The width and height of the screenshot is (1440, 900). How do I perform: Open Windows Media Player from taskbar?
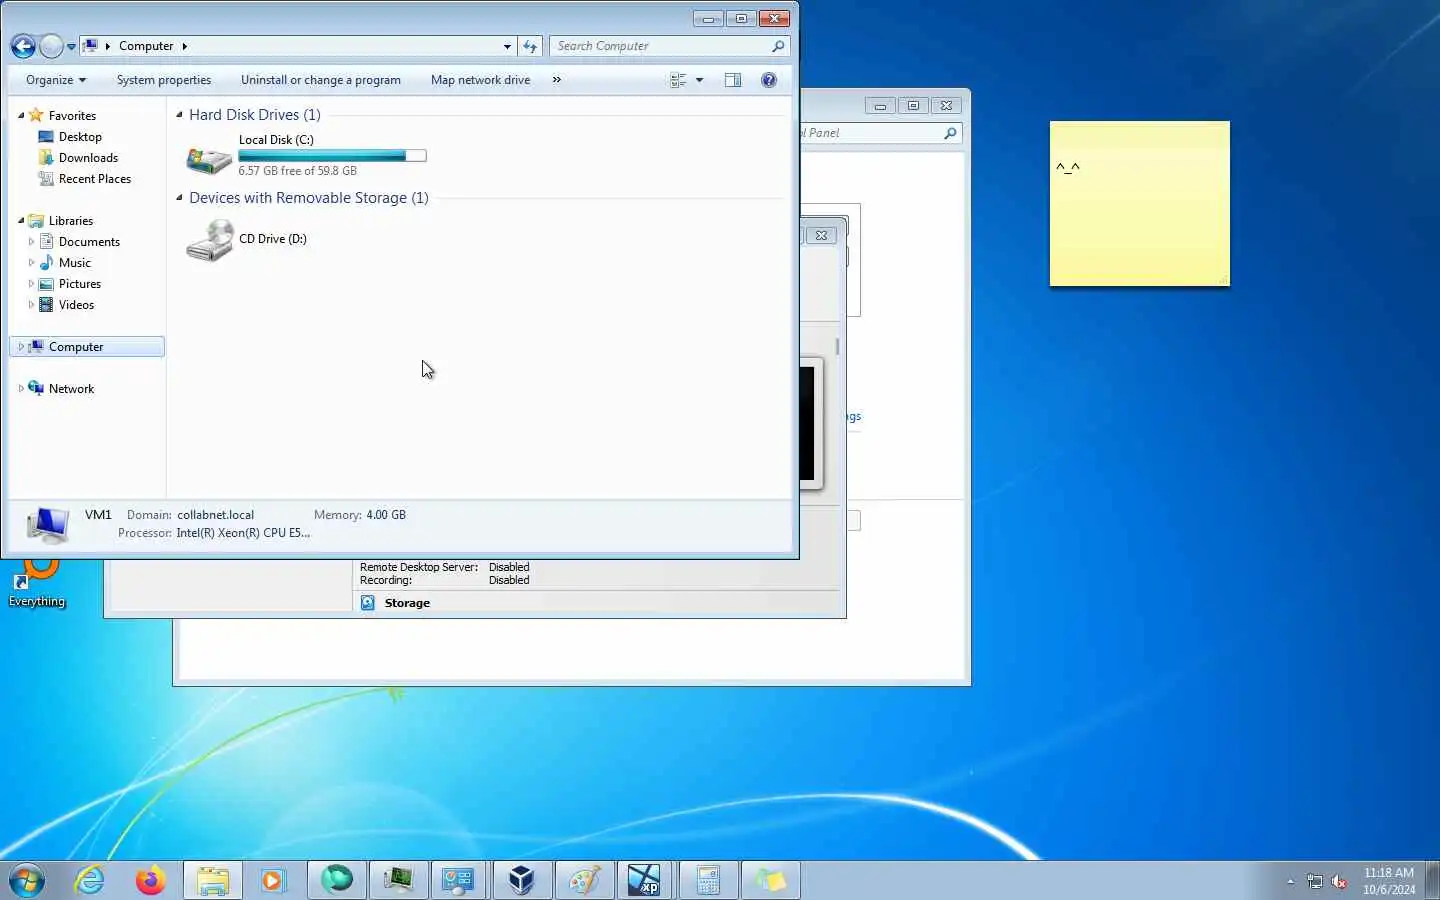(x=273, y=880)
